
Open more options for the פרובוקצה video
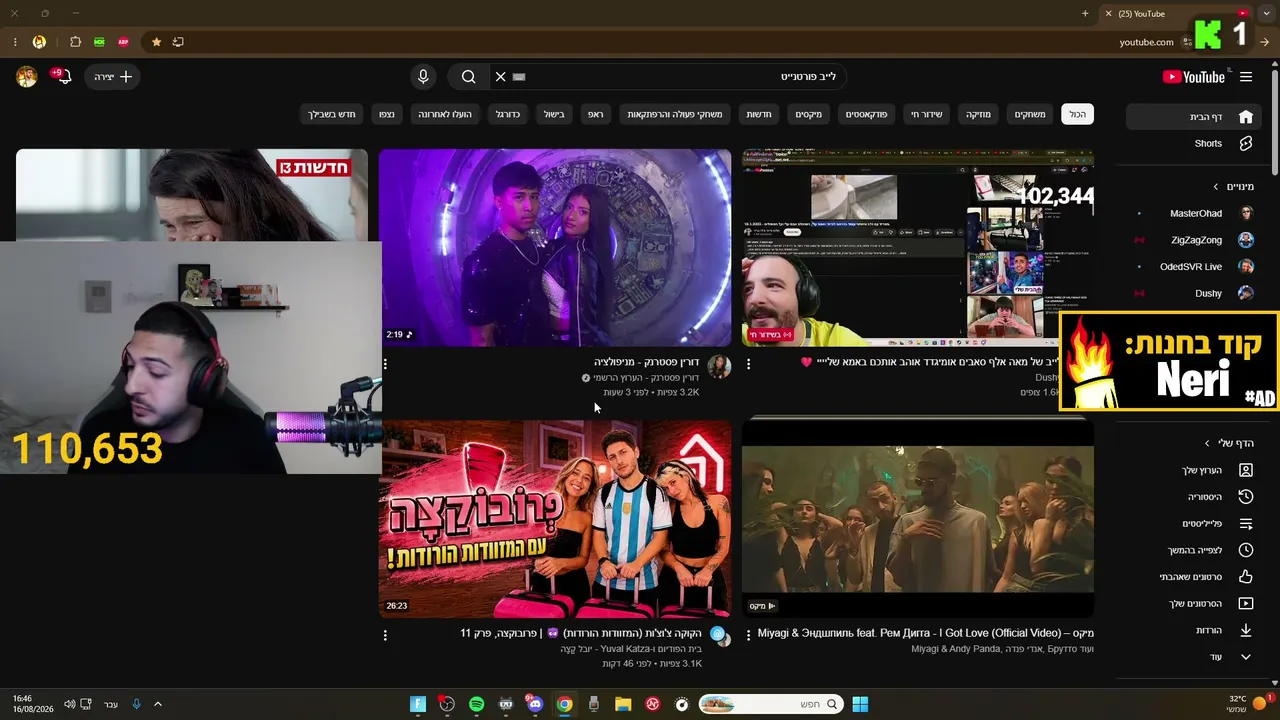[385, 635]
